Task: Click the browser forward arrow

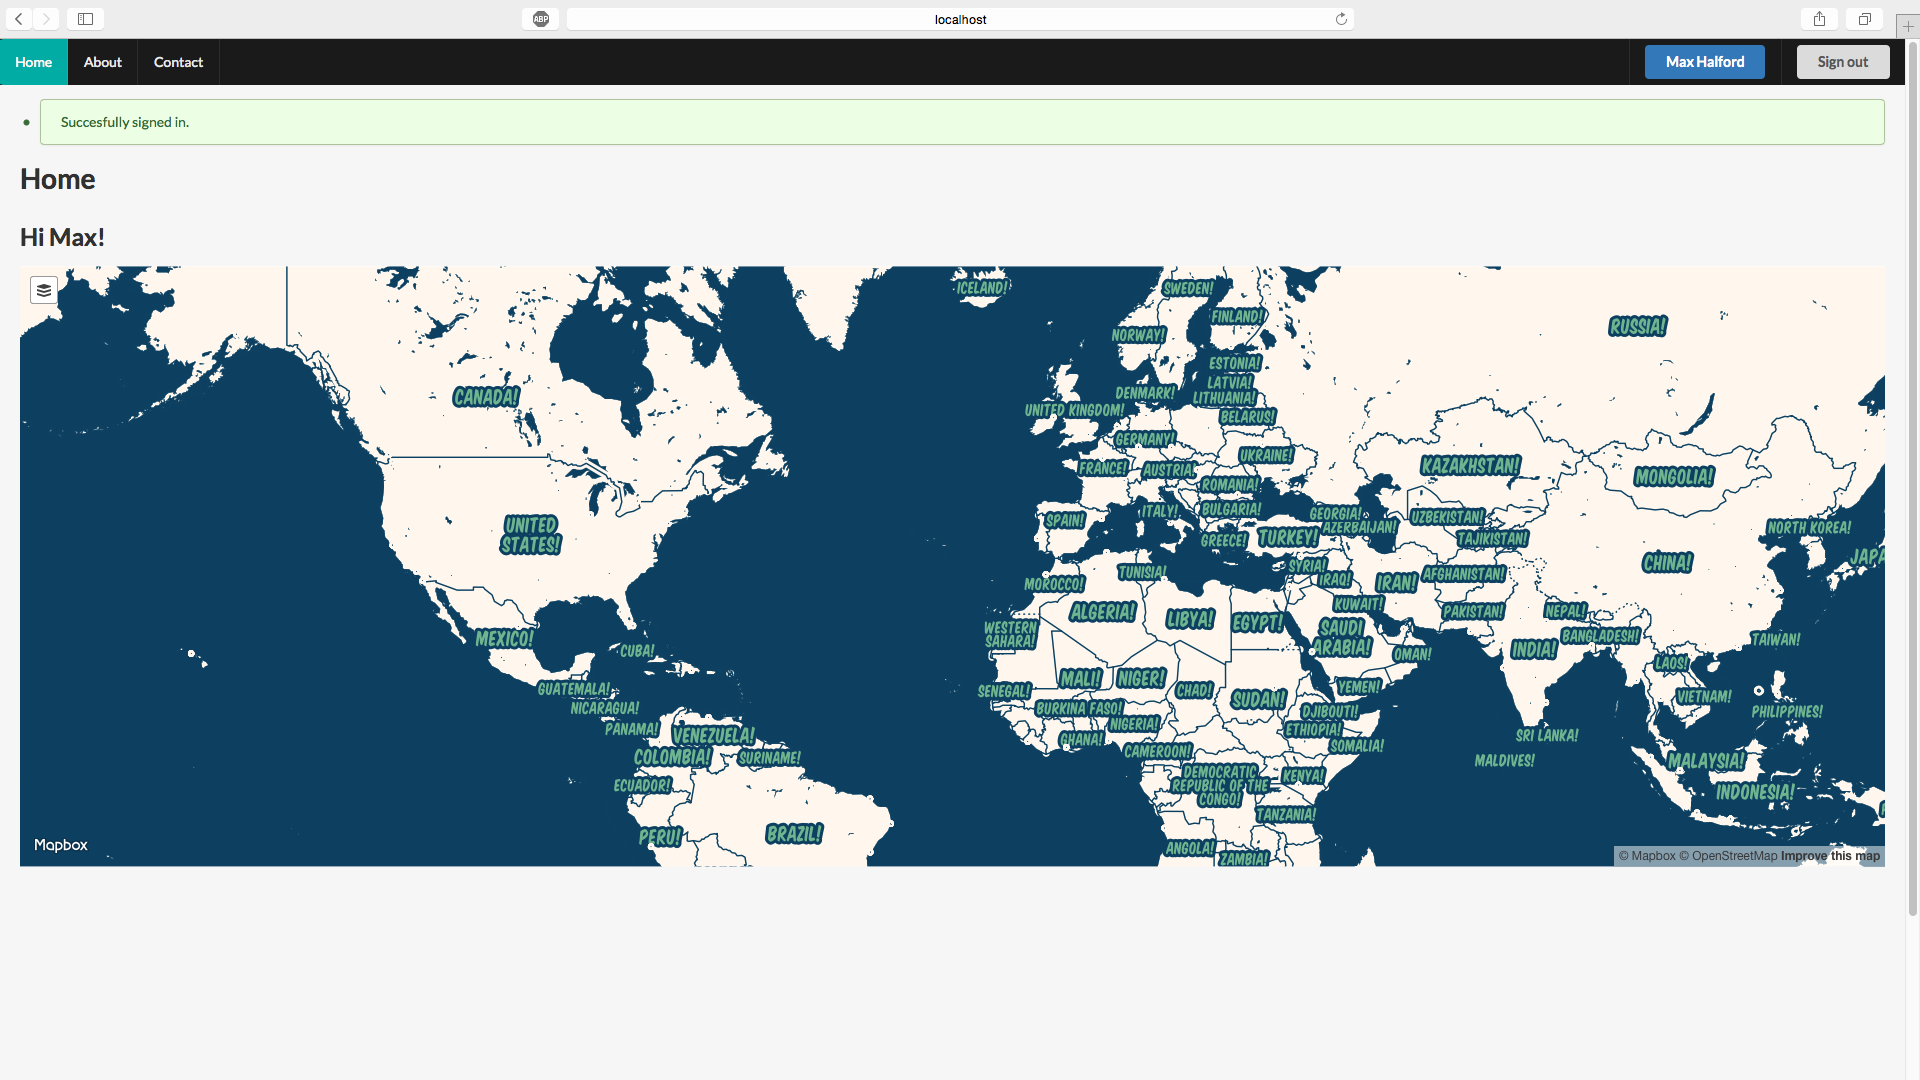Action: [46, 19]
